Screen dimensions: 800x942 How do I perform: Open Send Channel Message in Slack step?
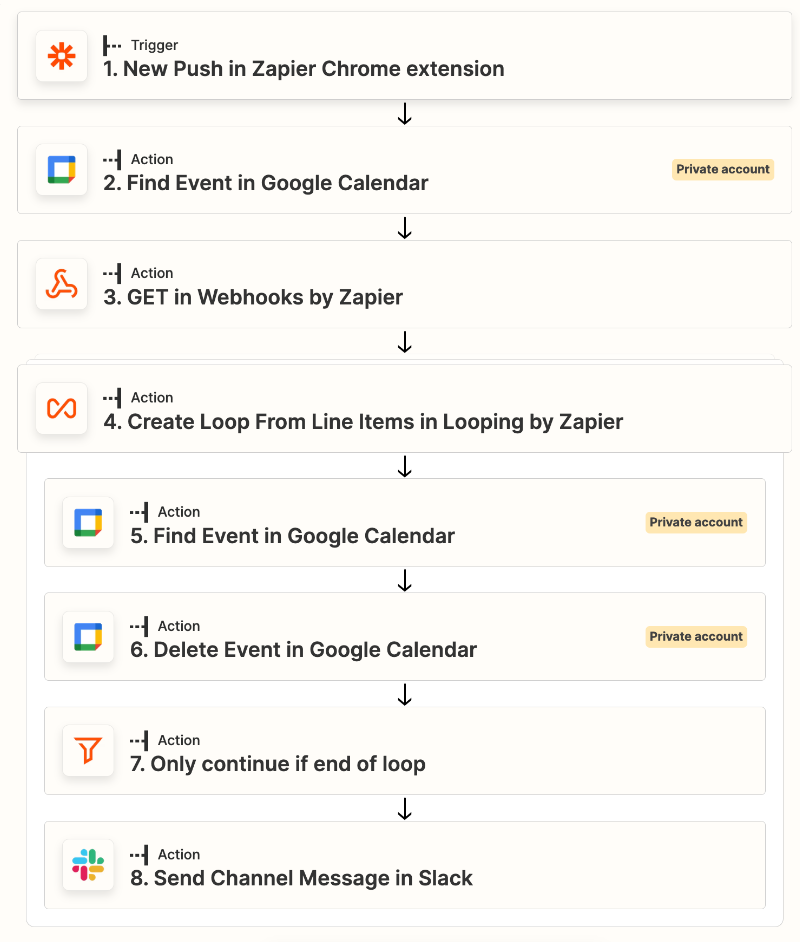313,879
